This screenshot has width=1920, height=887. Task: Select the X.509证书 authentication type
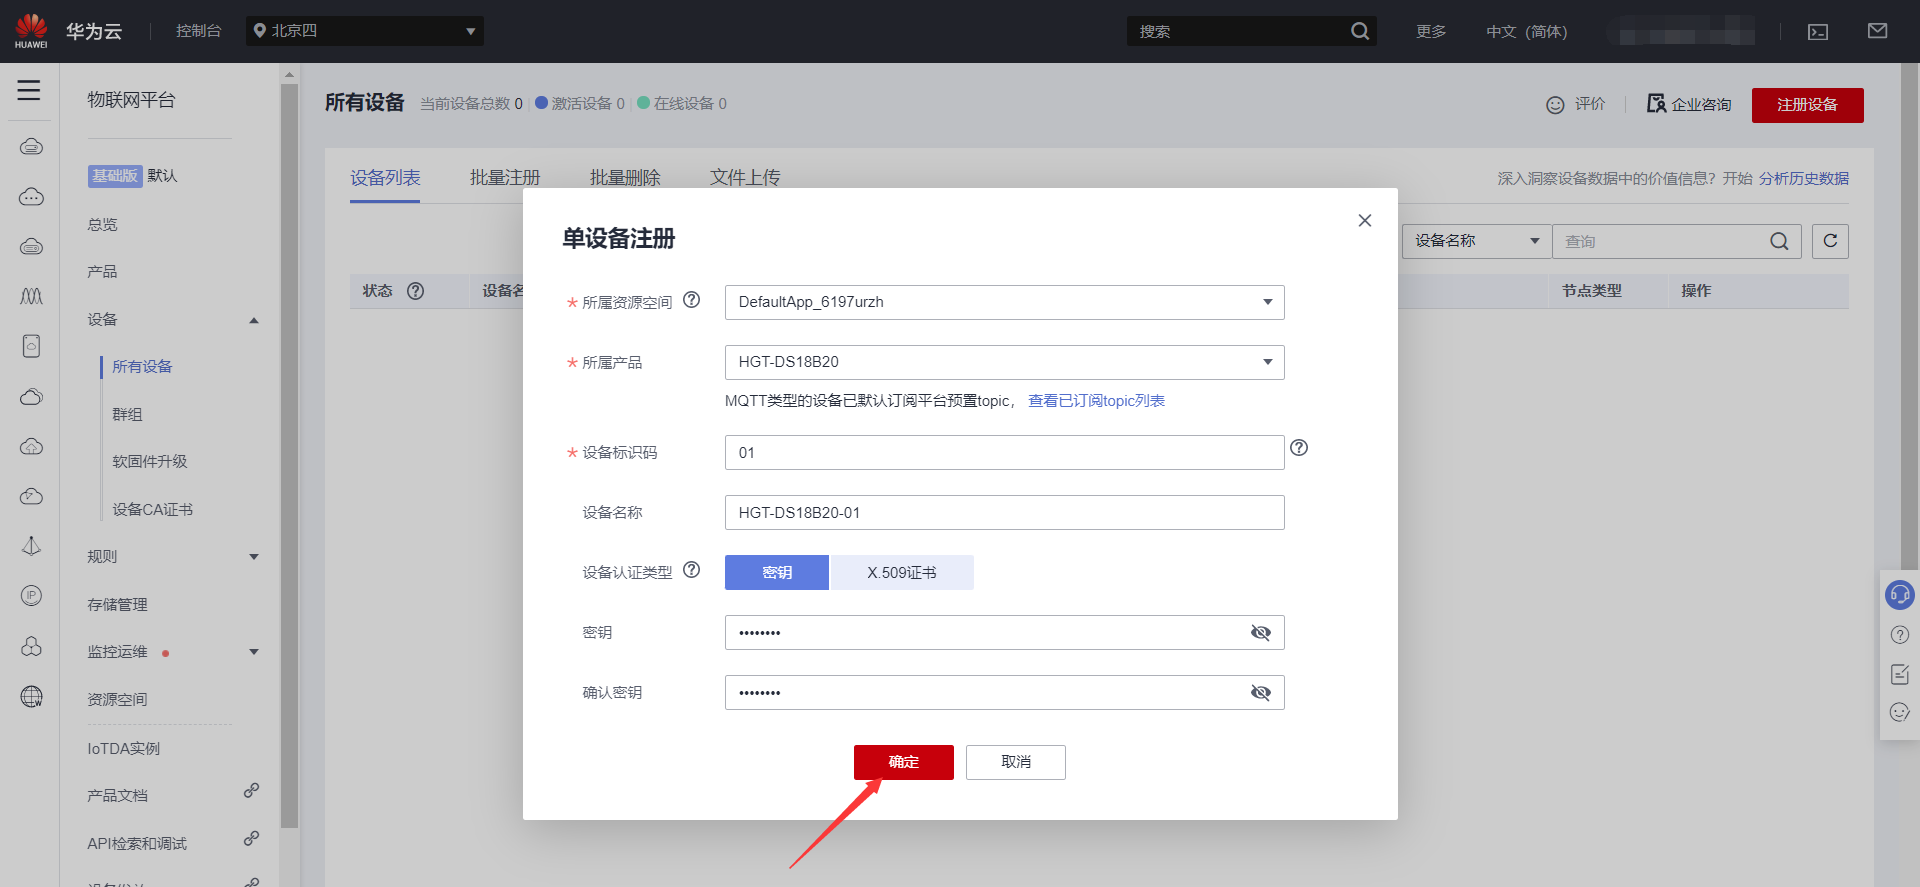tap(901, 572)
